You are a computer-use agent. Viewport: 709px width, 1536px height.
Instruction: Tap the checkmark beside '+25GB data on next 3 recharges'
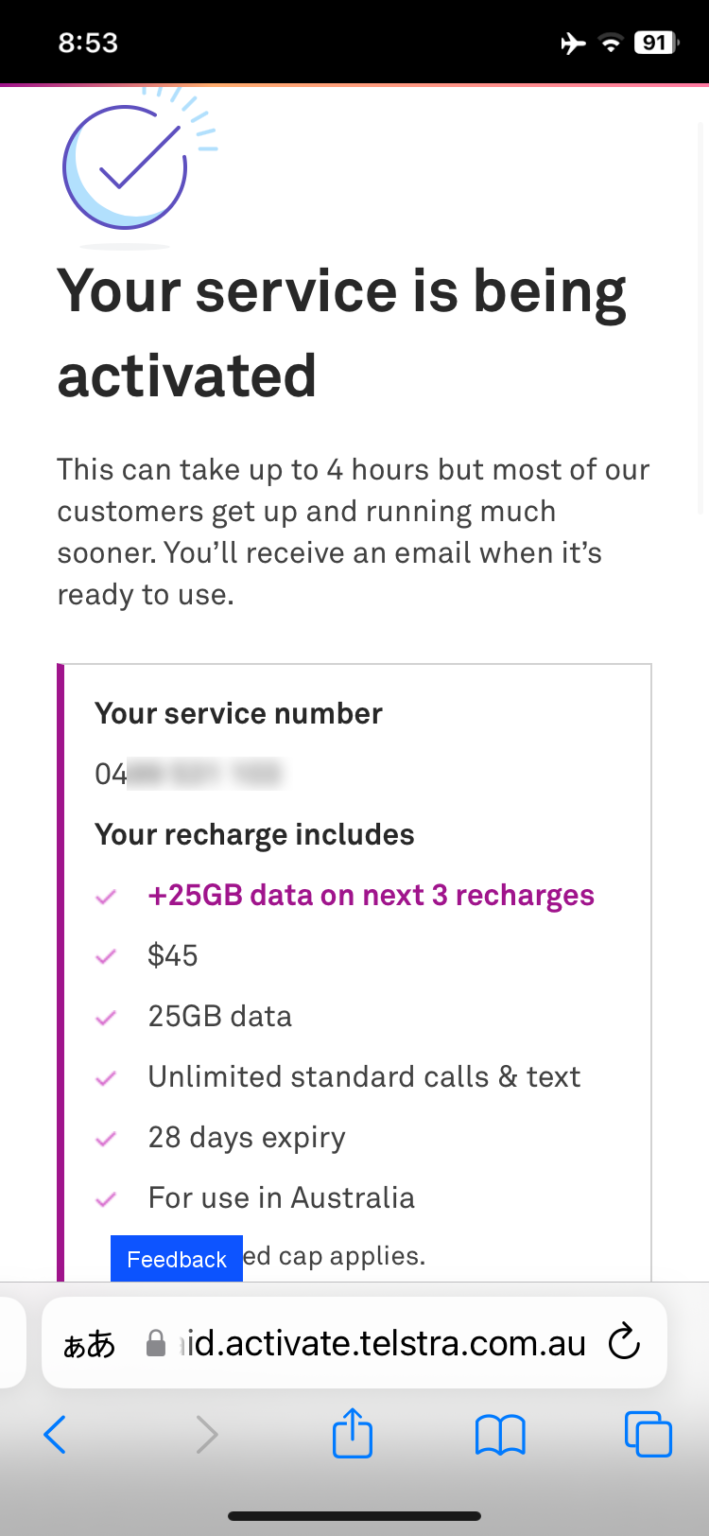point(106,897)
